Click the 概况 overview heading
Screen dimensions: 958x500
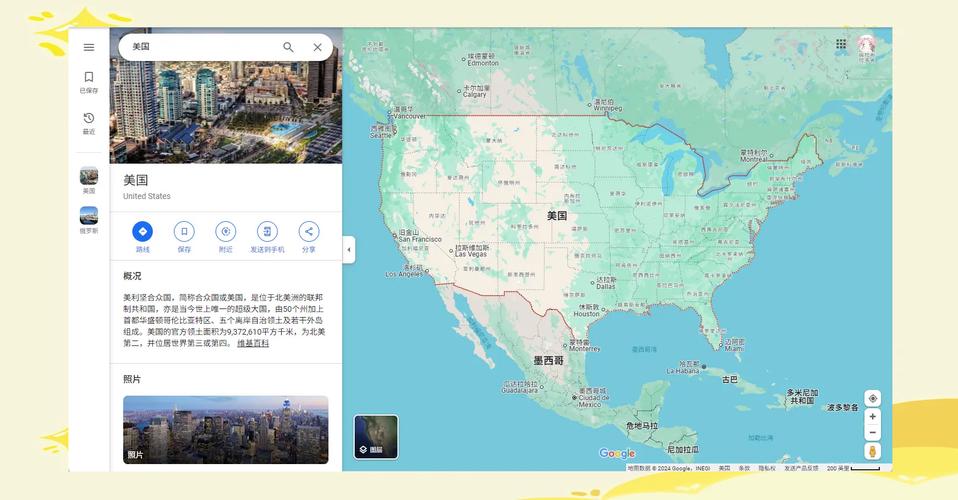[132, 276]
